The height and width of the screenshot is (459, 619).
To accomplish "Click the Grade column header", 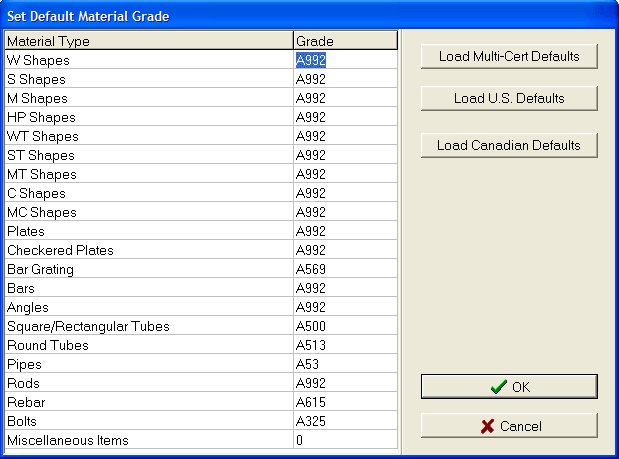I will click(345, 41).
